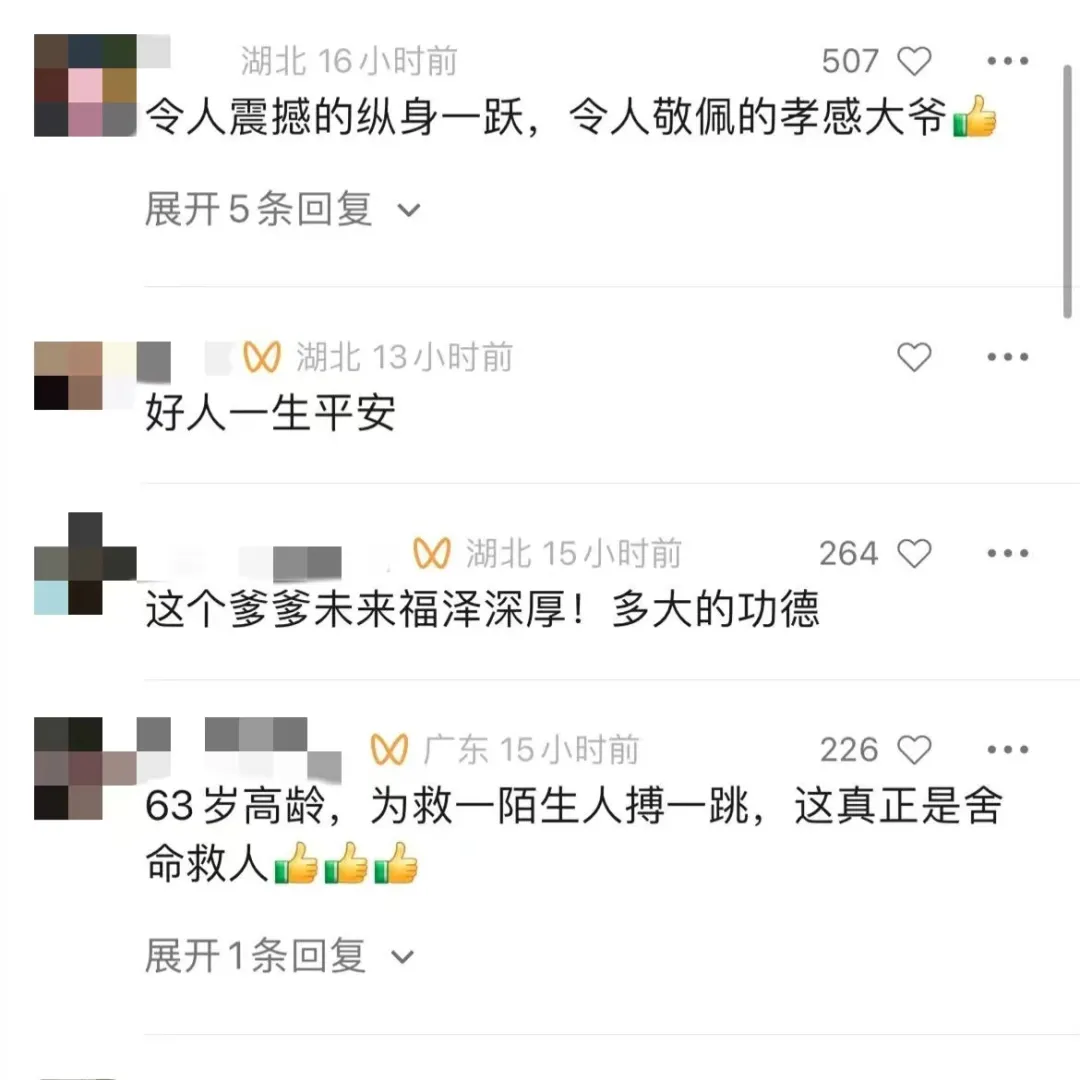Image resolution: width=1080 pixels, height=1080 pixels.
Task: Like the comment with 507 likes
Action: 913,61
